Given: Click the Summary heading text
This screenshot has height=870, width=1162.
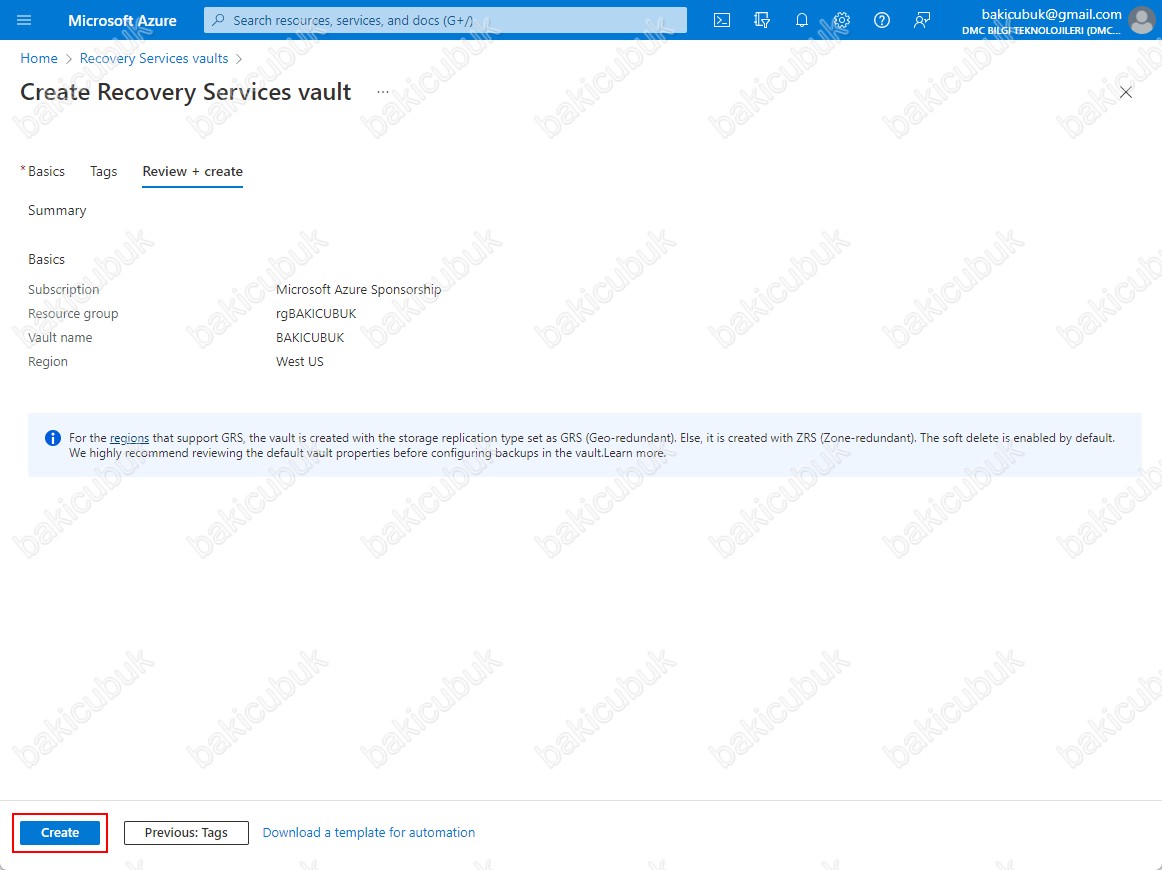Looking at the screenshot, I should pos(57,210).
